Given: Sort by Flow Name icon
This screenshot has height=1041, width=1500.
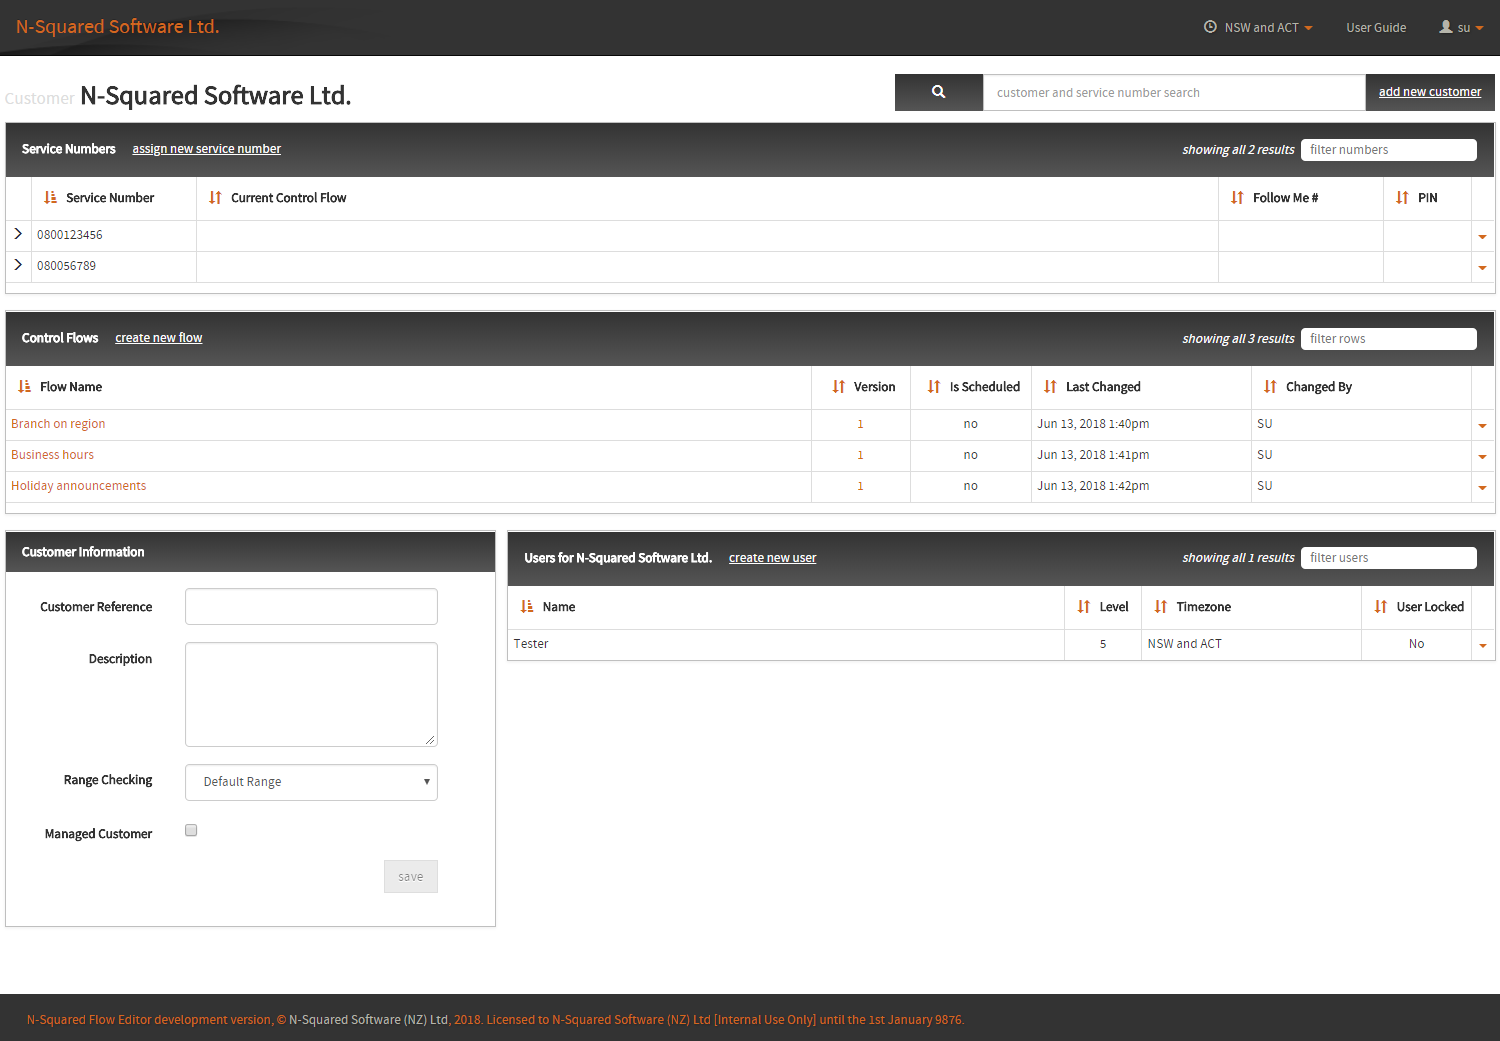Looking at the screenshot, I should click(24, 387).
